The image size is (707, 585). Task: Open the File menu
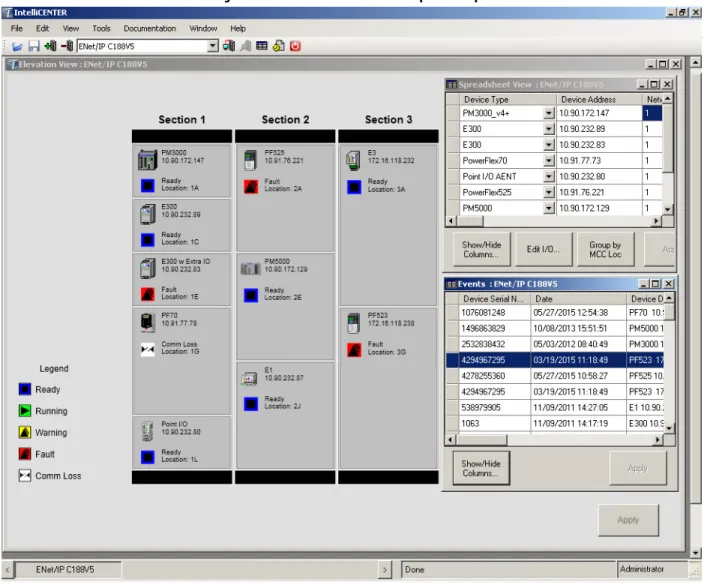pos(17,28)
